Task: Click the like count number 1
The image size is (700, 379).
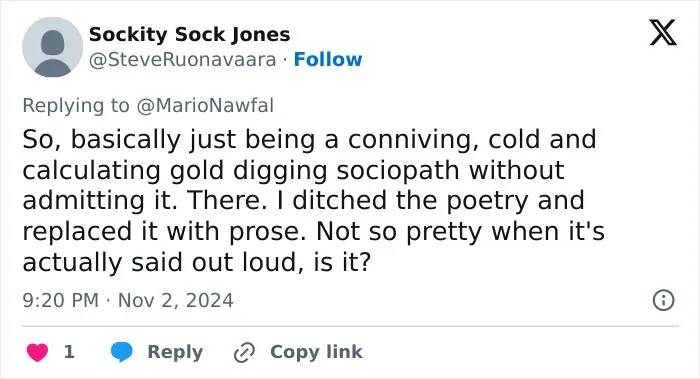Action: click(x=69, y=352)
